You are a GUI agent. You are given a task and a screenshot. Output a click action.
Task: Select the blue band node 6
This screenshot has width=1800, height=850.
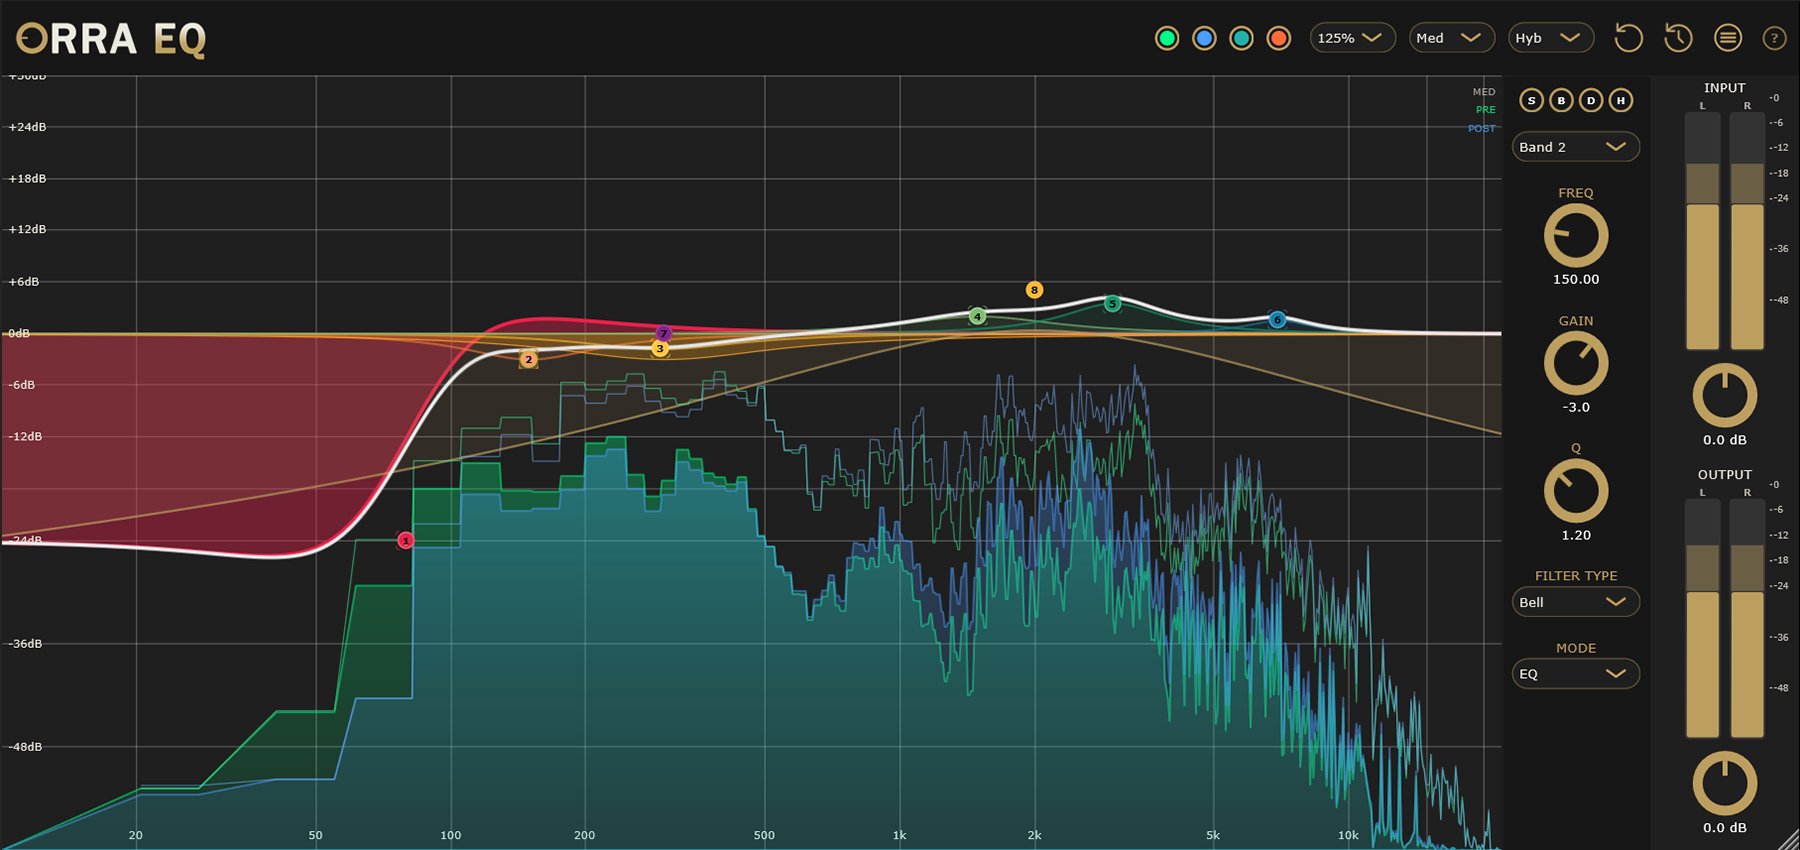coord(1276,320)
